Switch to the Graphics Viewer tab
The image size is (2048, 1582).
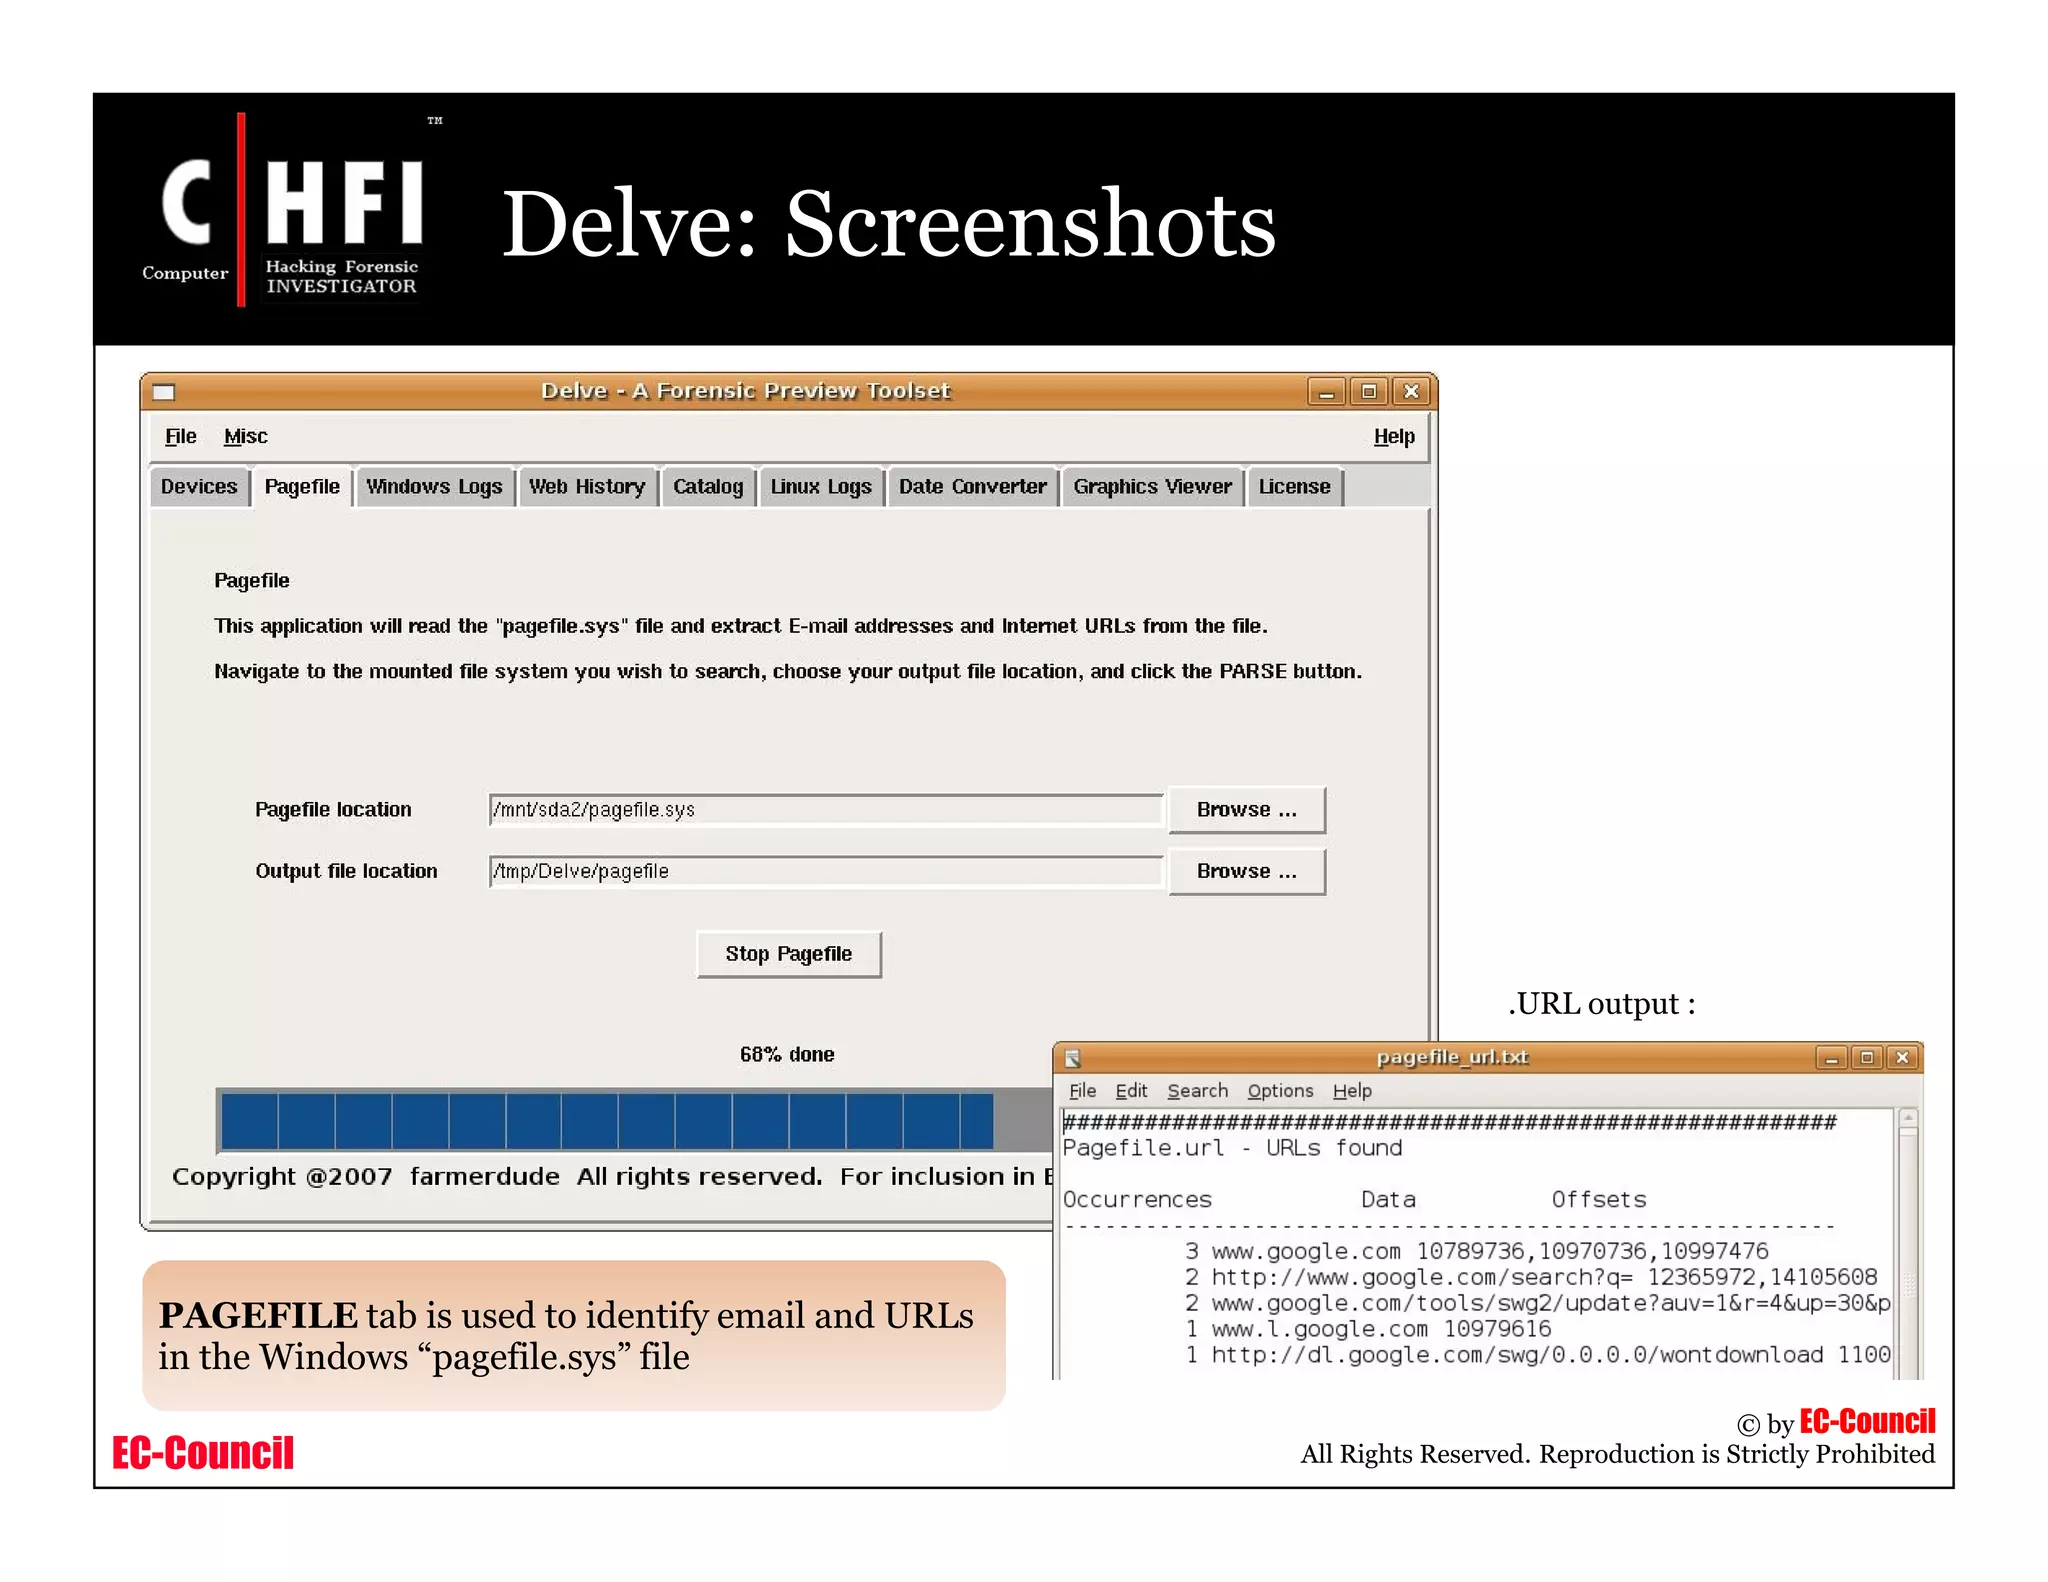coord(1152,487)
